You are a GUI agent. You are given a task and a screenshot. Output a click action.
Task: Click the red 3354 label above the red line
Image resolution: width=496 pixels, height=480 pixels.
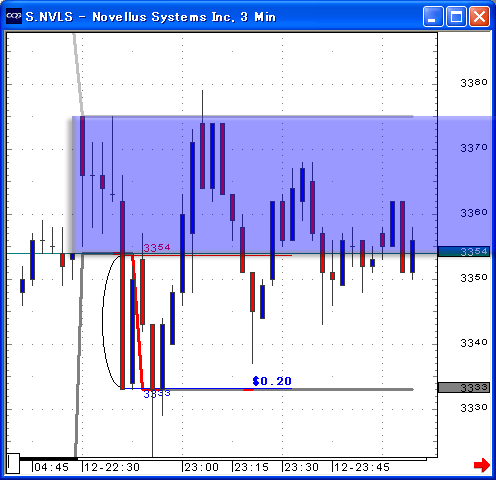coord(157,248)
